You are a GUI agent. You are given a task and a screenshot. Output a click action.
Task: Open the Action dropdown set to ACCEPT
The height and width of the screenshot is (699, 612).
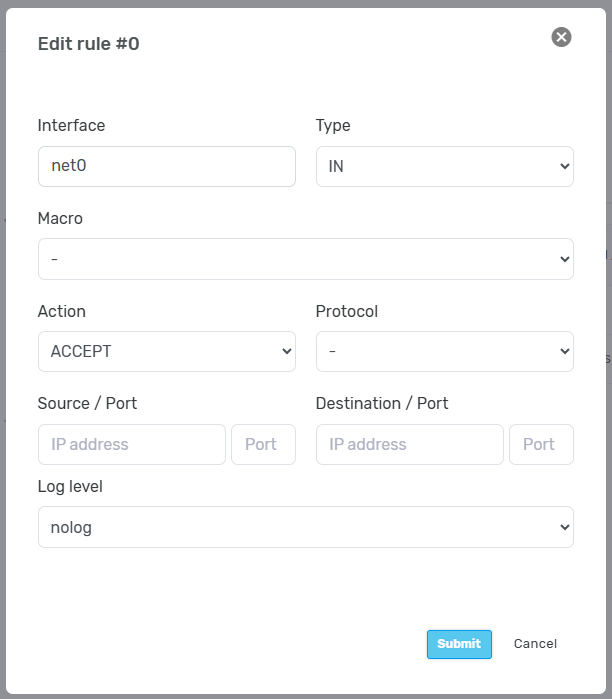tap(166, 352)
